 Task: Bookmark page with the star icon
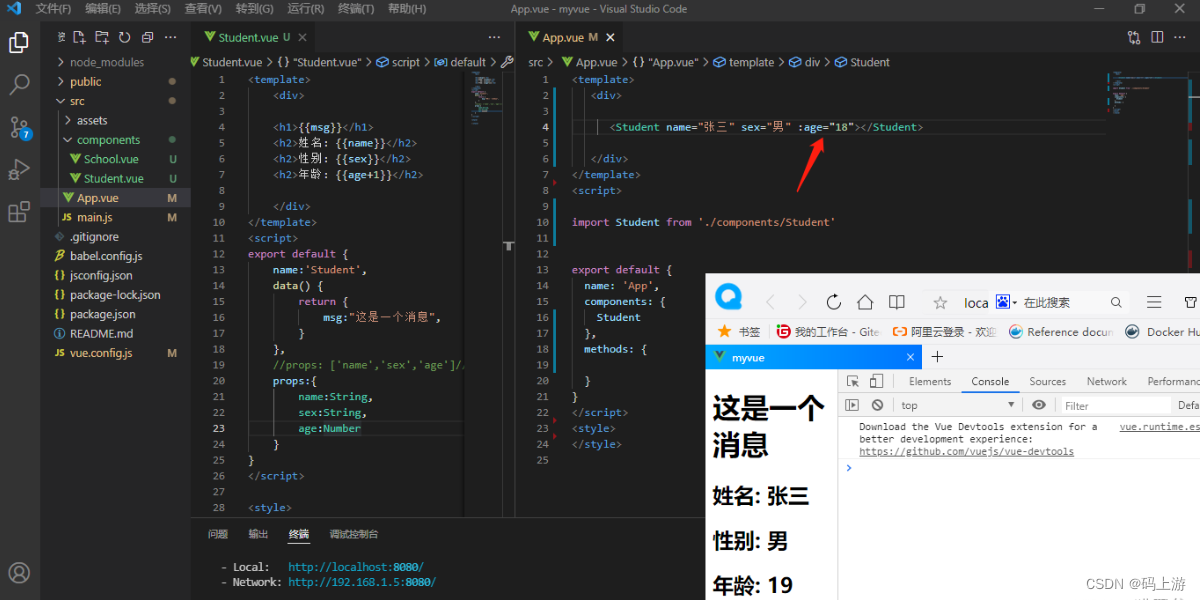(940, 302)
